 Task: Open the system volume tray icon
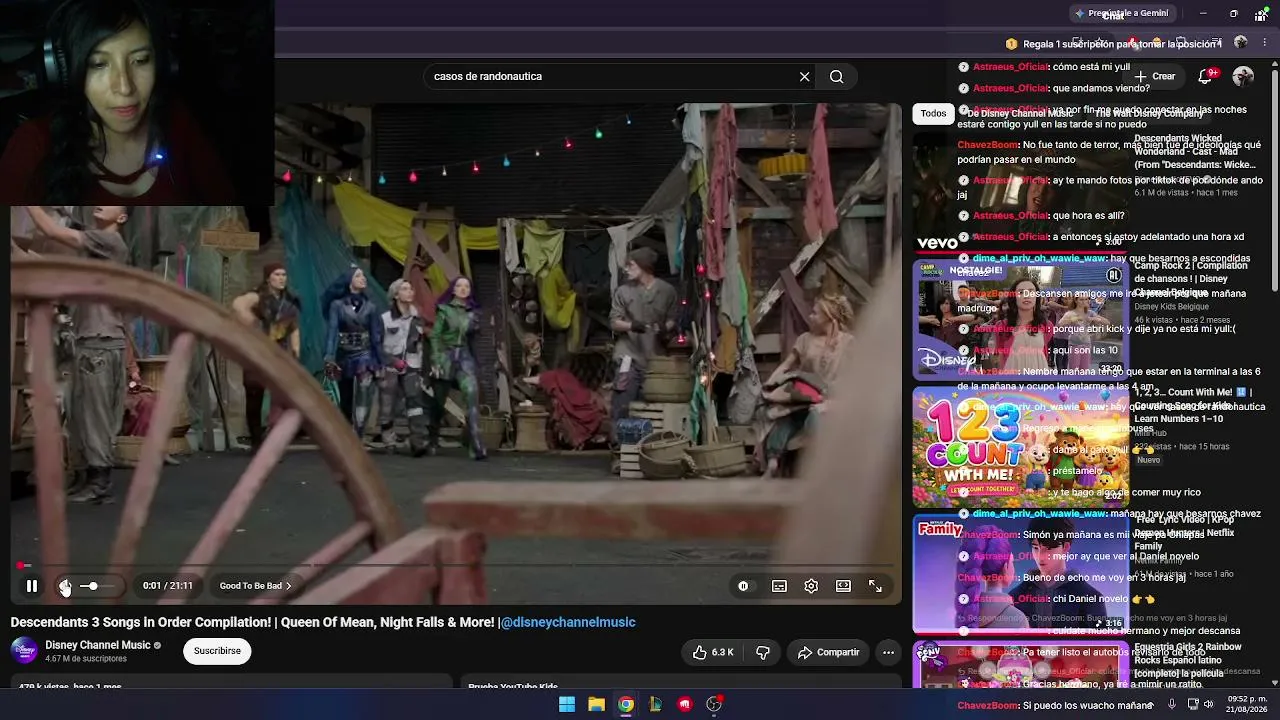pyautogui.click(x=1209, y=704)
